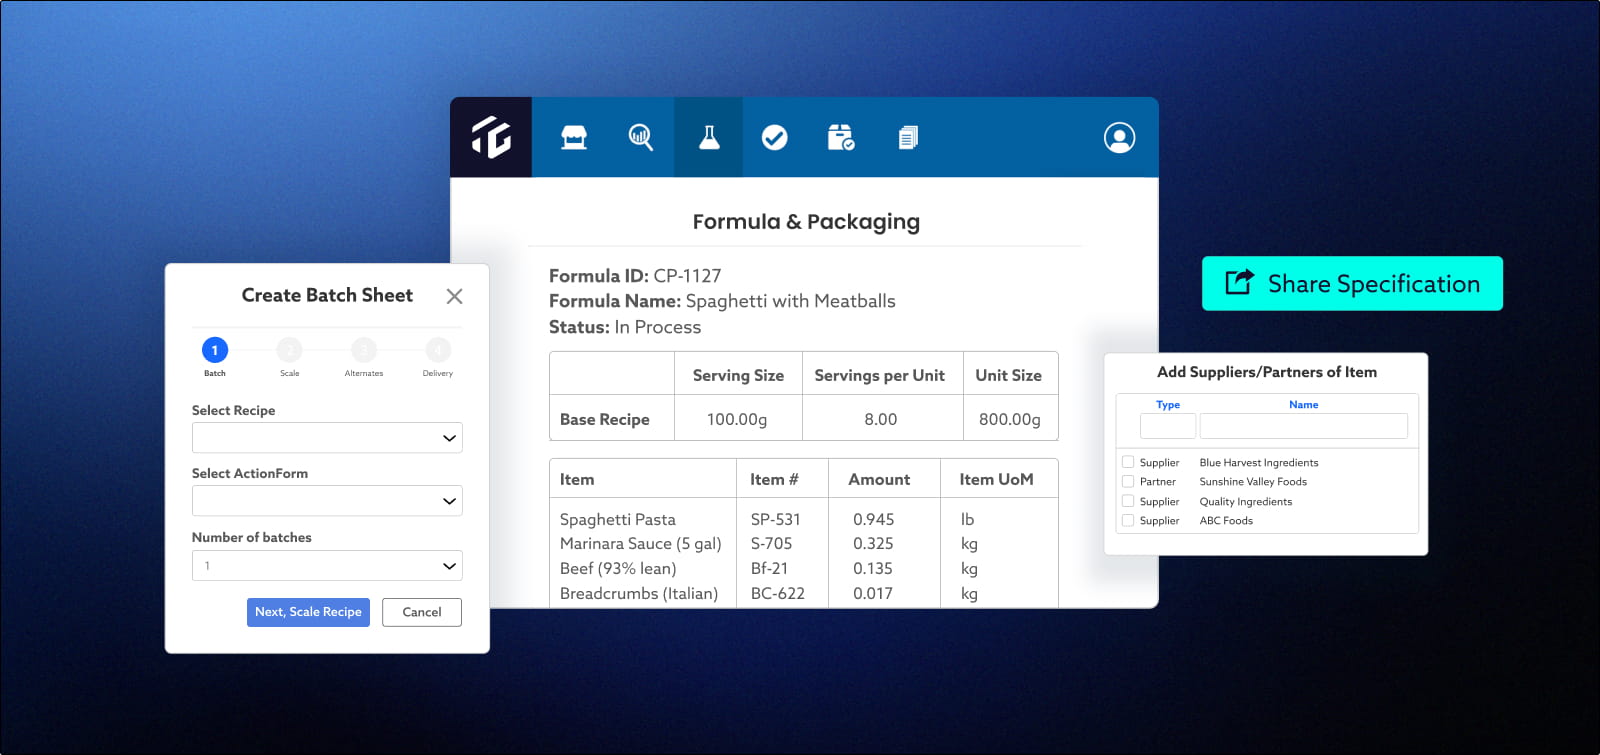Tick the Sunshine Valley Foods partner checkbox
The height and width of the screenshot is (755, 1600).
1128,481
